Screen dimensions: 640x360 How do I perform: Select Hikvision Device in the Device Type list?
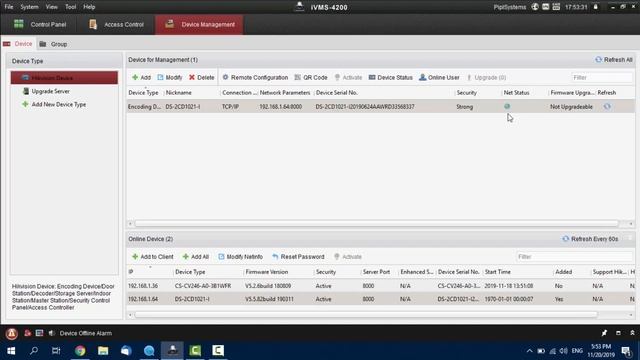click(x=64, y=78)
